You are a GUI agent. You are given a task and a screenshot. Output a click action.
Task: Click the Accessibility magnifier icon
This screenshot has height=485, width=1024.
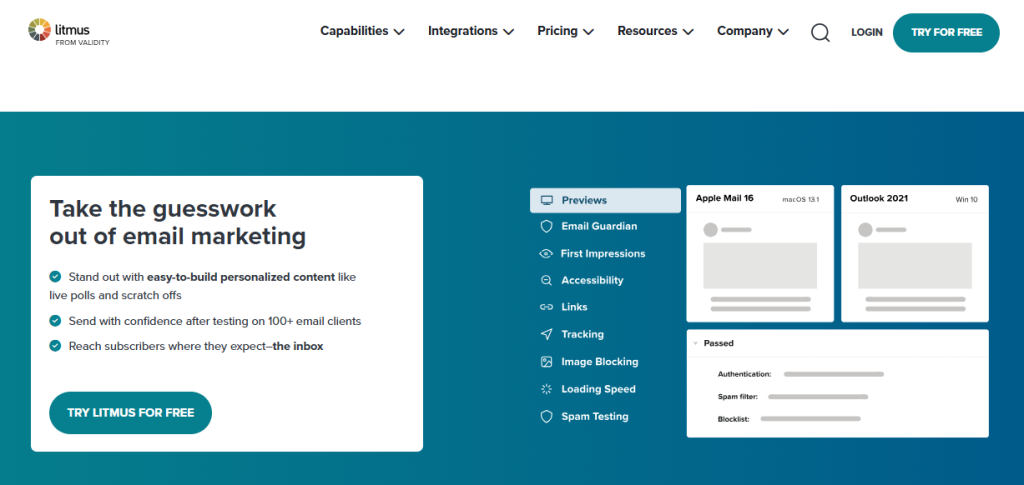[546, 281]
